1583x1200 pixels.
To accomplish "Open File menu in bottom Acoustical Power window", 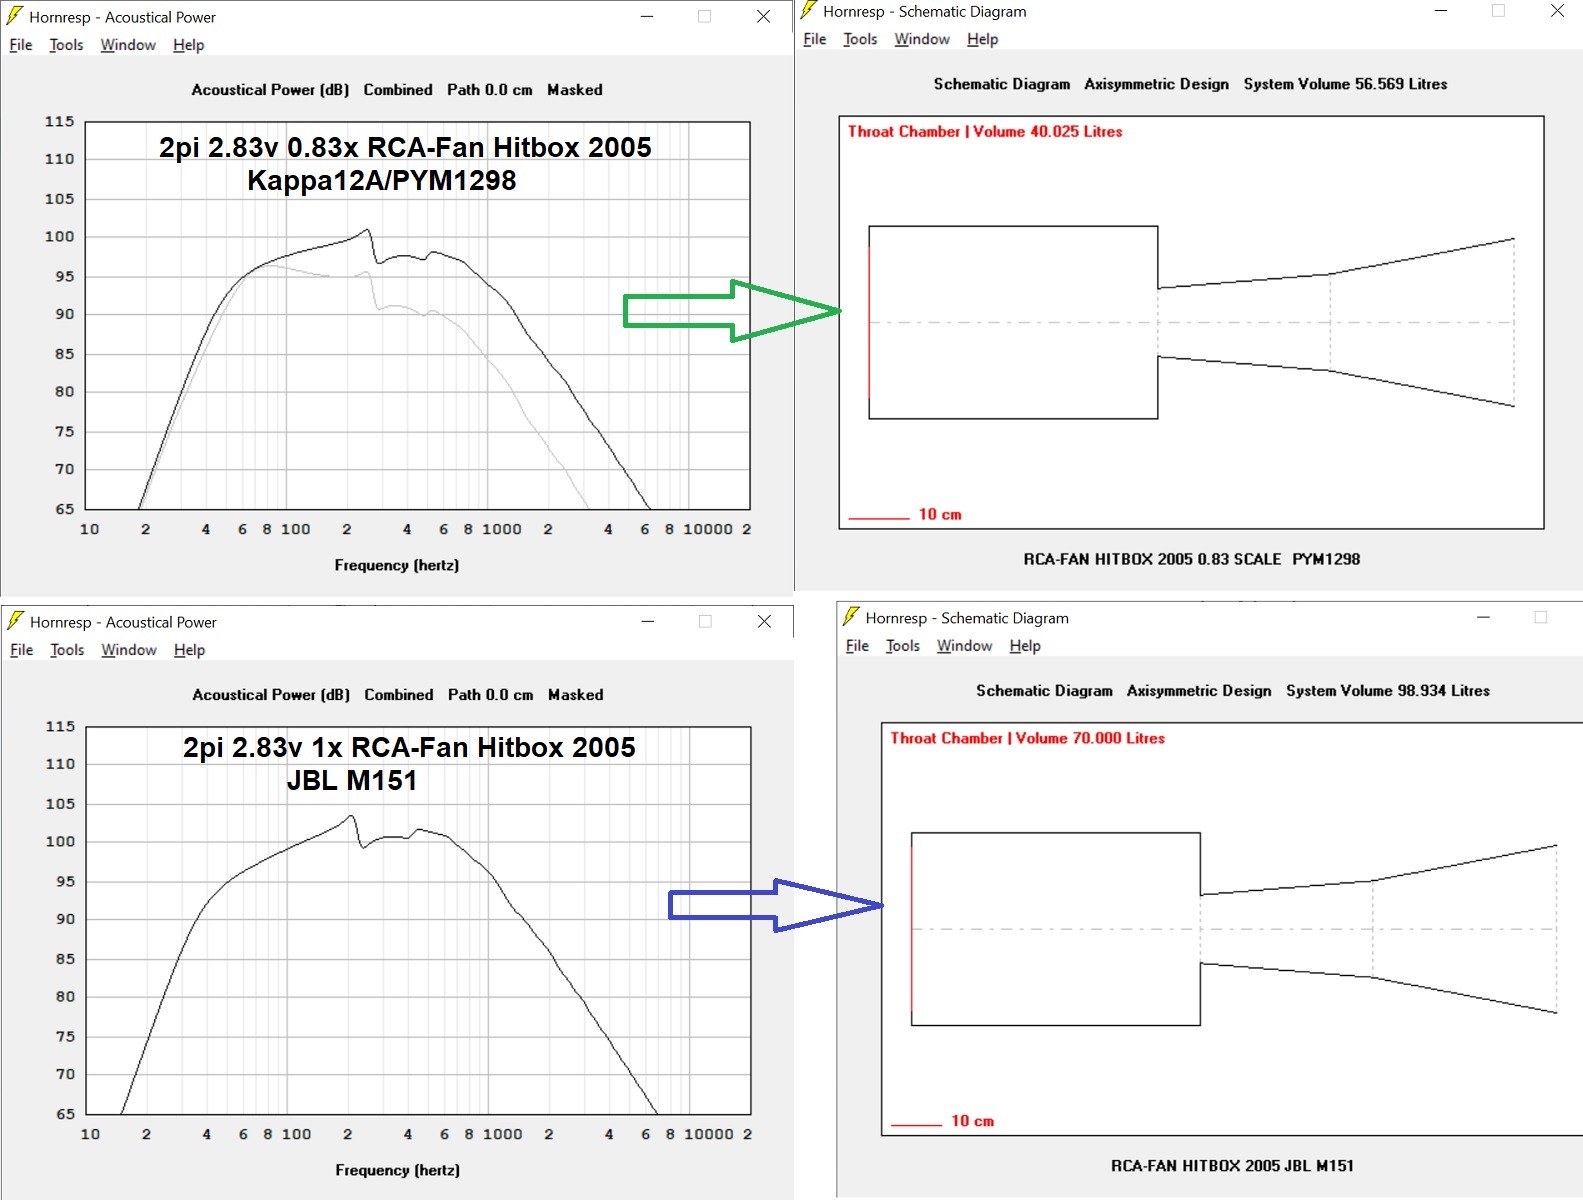I will pos(22,650).
